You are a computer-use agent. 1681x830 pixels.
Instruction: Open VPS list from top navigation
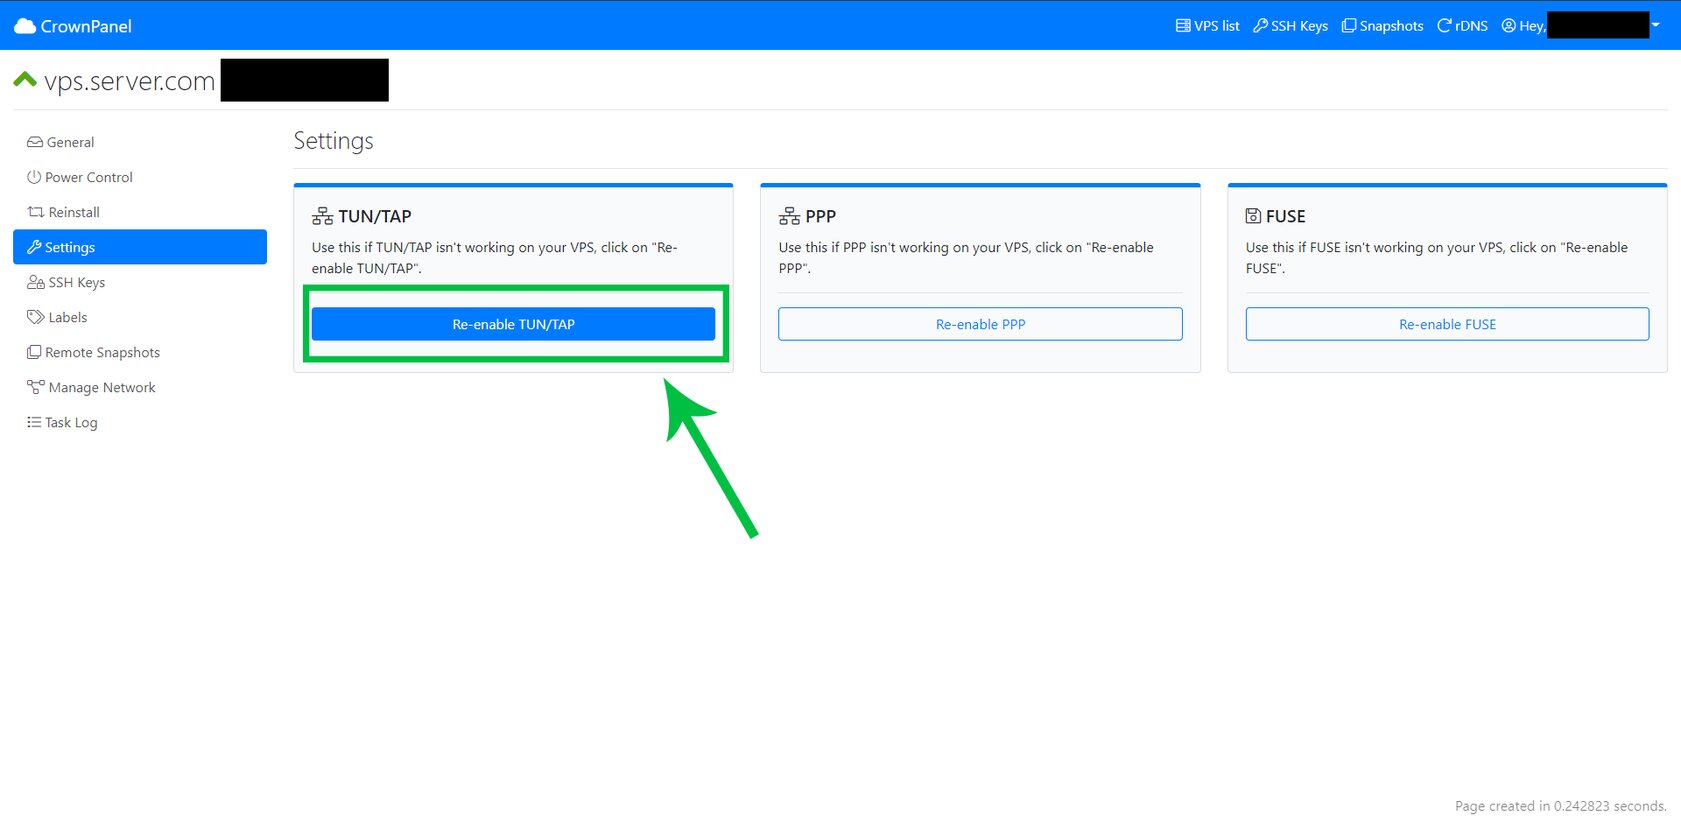1207,26
